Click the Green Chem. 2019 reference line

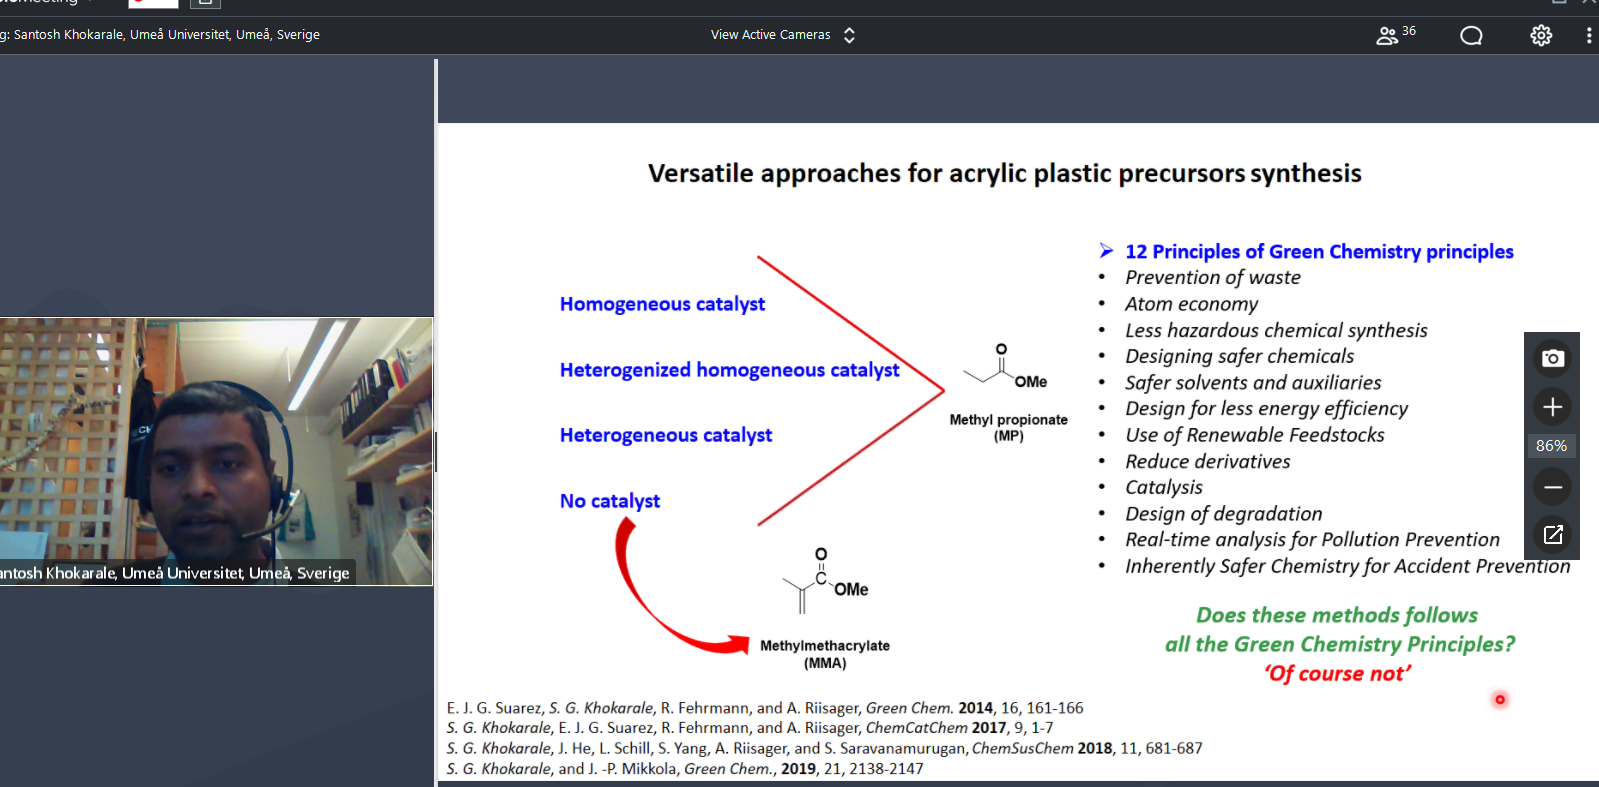685,769
